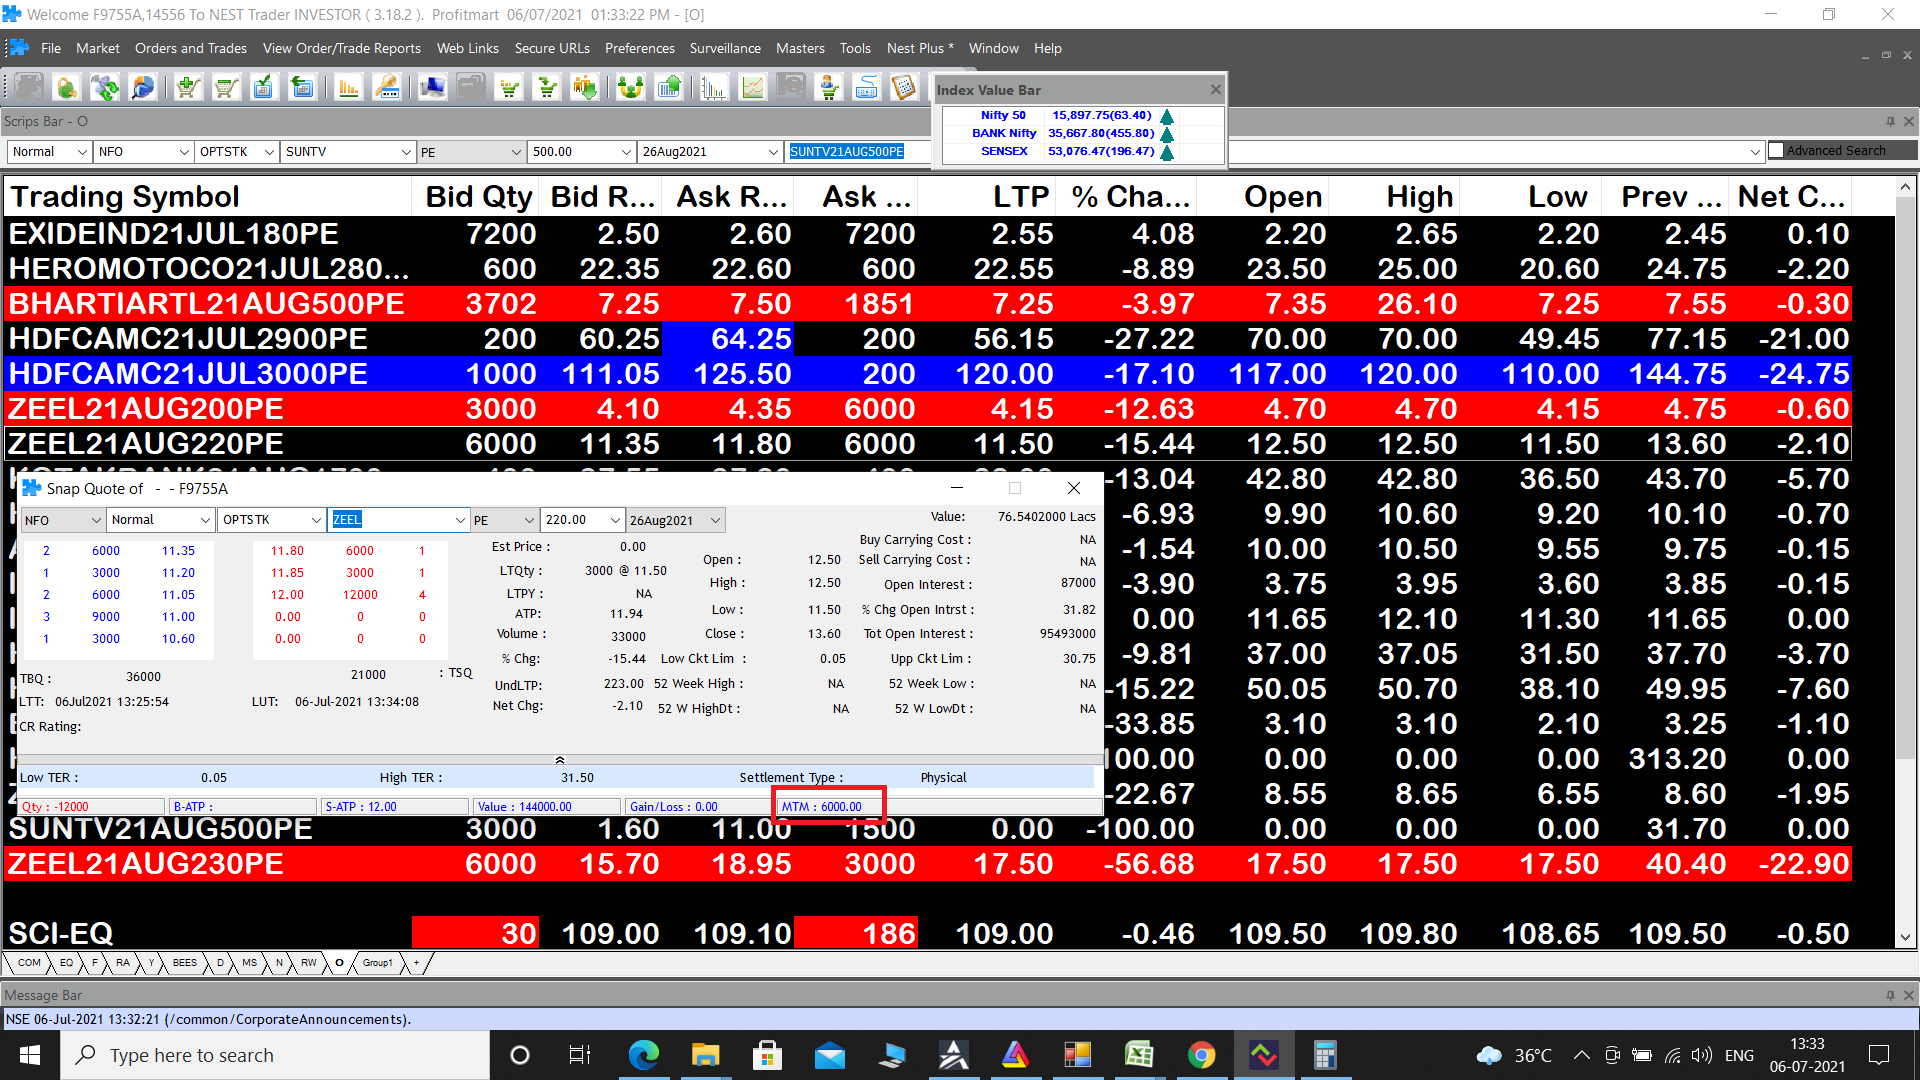The width and height of the screenshot is (1920, 1080).
Task: Open File Explorer from the taskbar
Action: [x=706, y=1055]
